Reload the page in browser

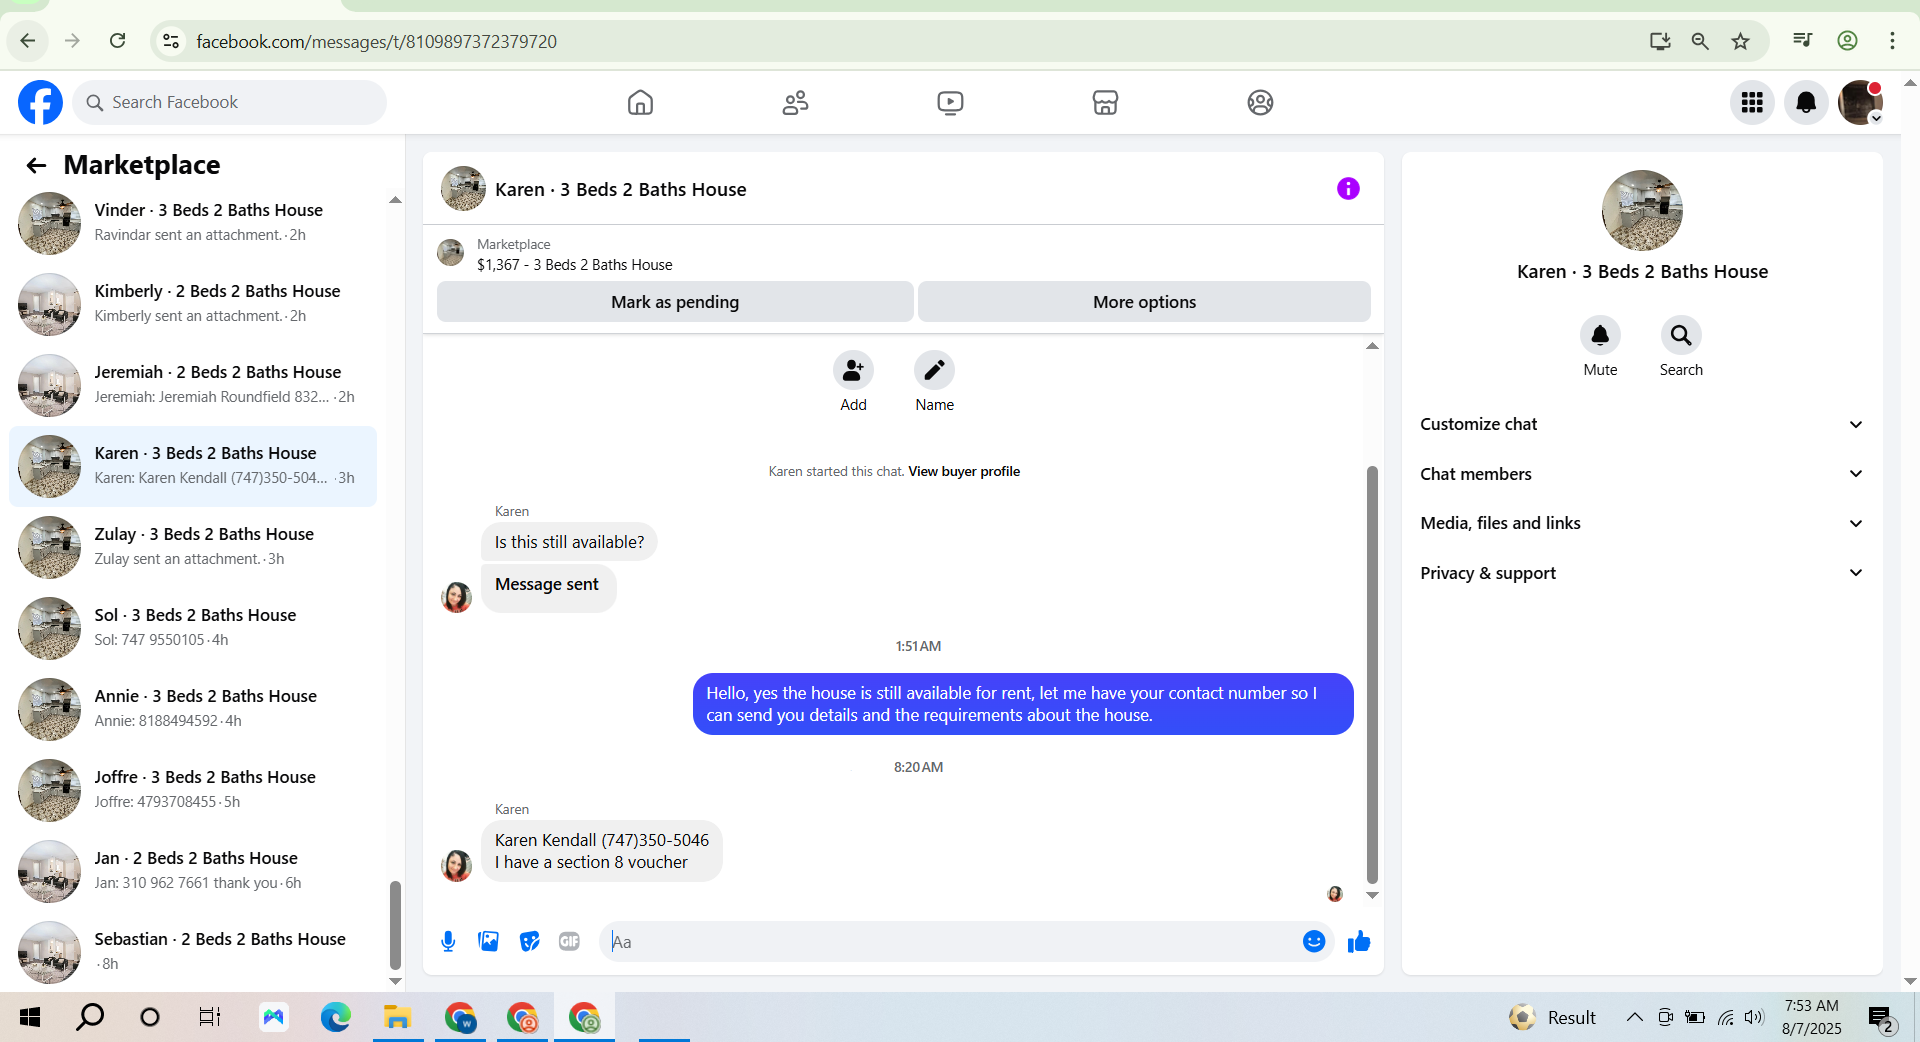(x=117, y=41)
